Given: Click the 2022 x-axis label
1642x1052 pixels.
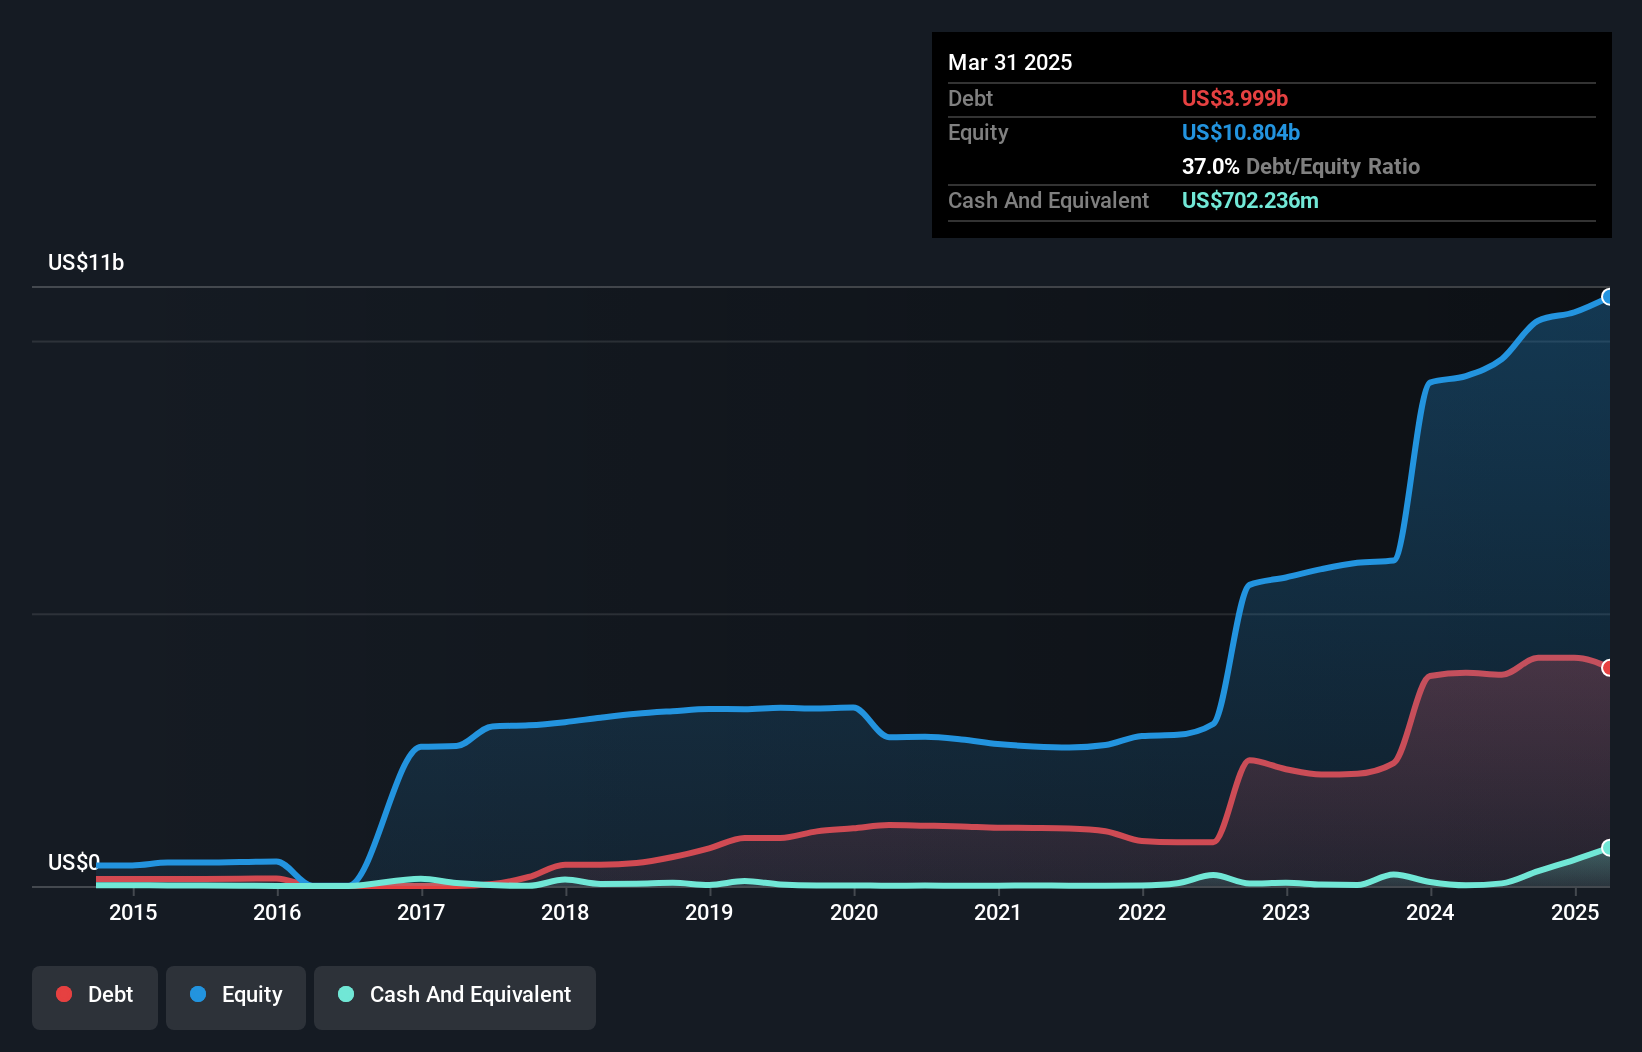Looking at the screenshot, I should tap(1142, 912).
